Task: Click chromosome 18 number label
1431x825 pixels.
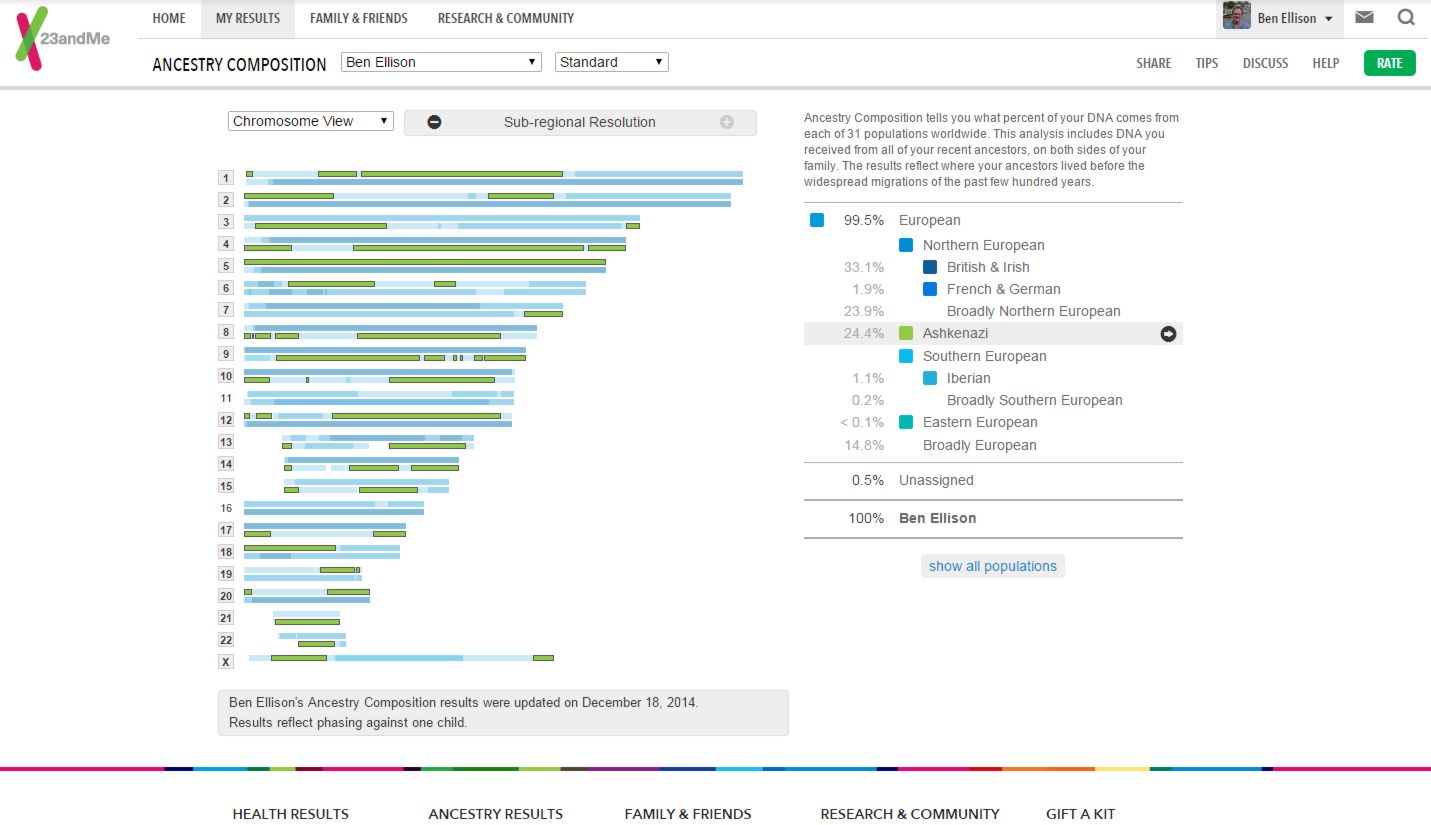Action: click(226, 552)
